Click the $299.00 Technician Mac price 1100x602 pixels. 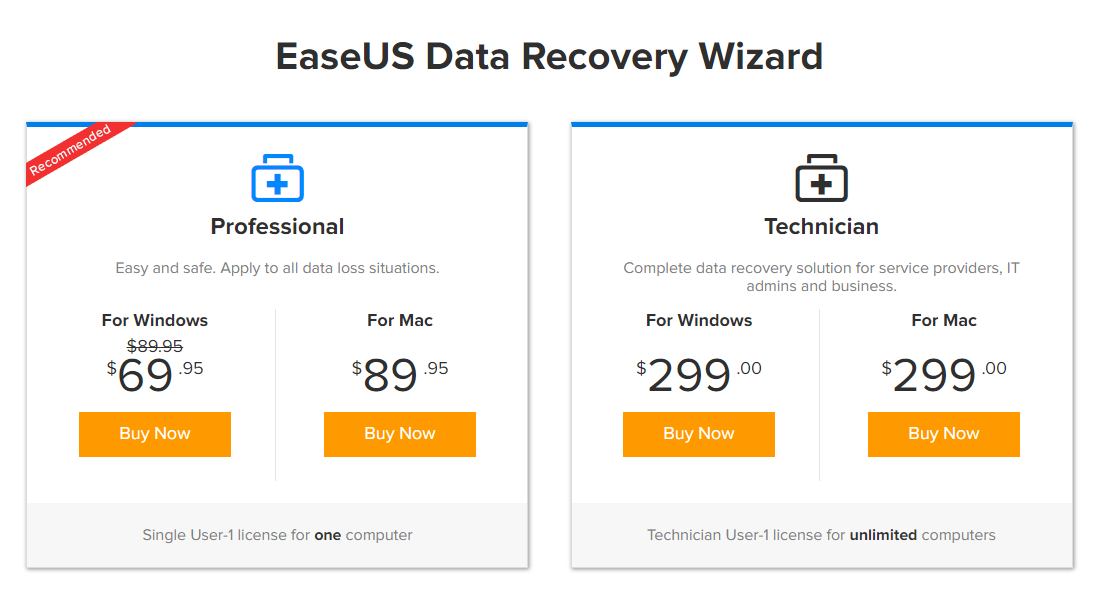[x=944, y=375]
